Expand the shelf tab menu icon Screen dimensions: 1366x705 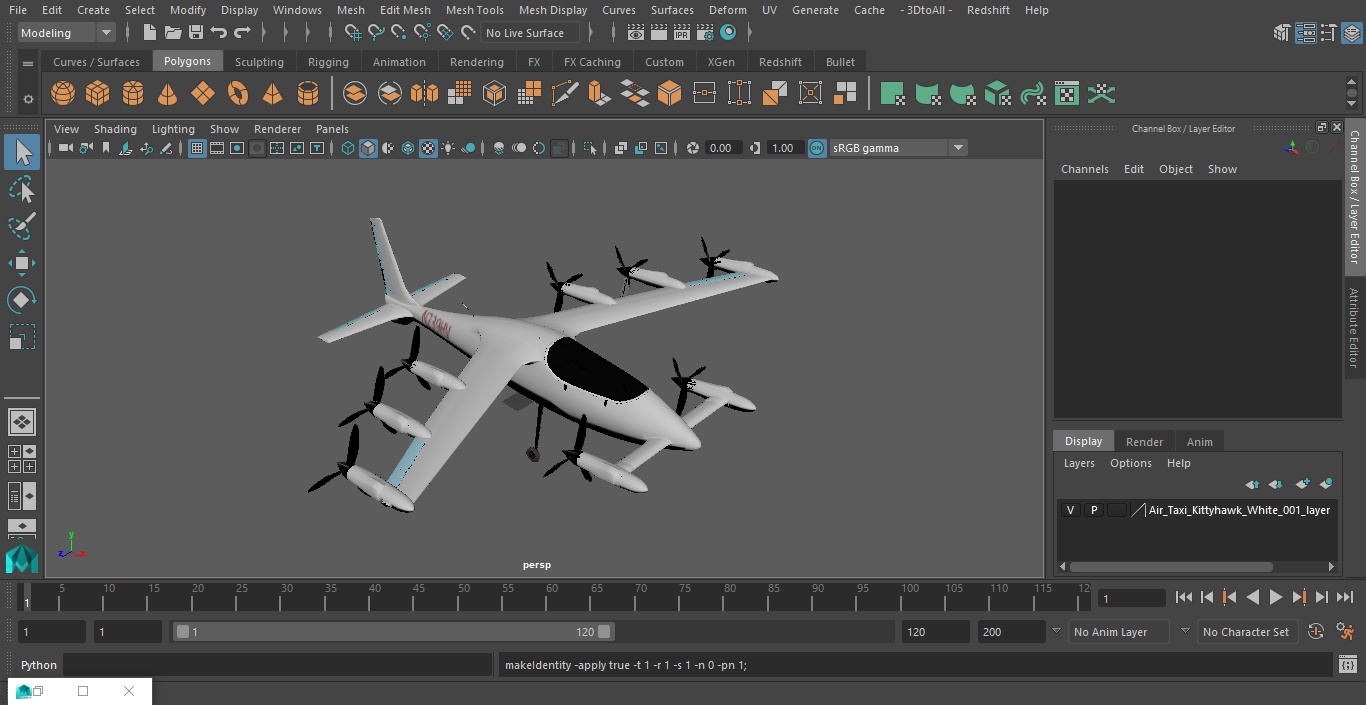click(x=28, y=63)
